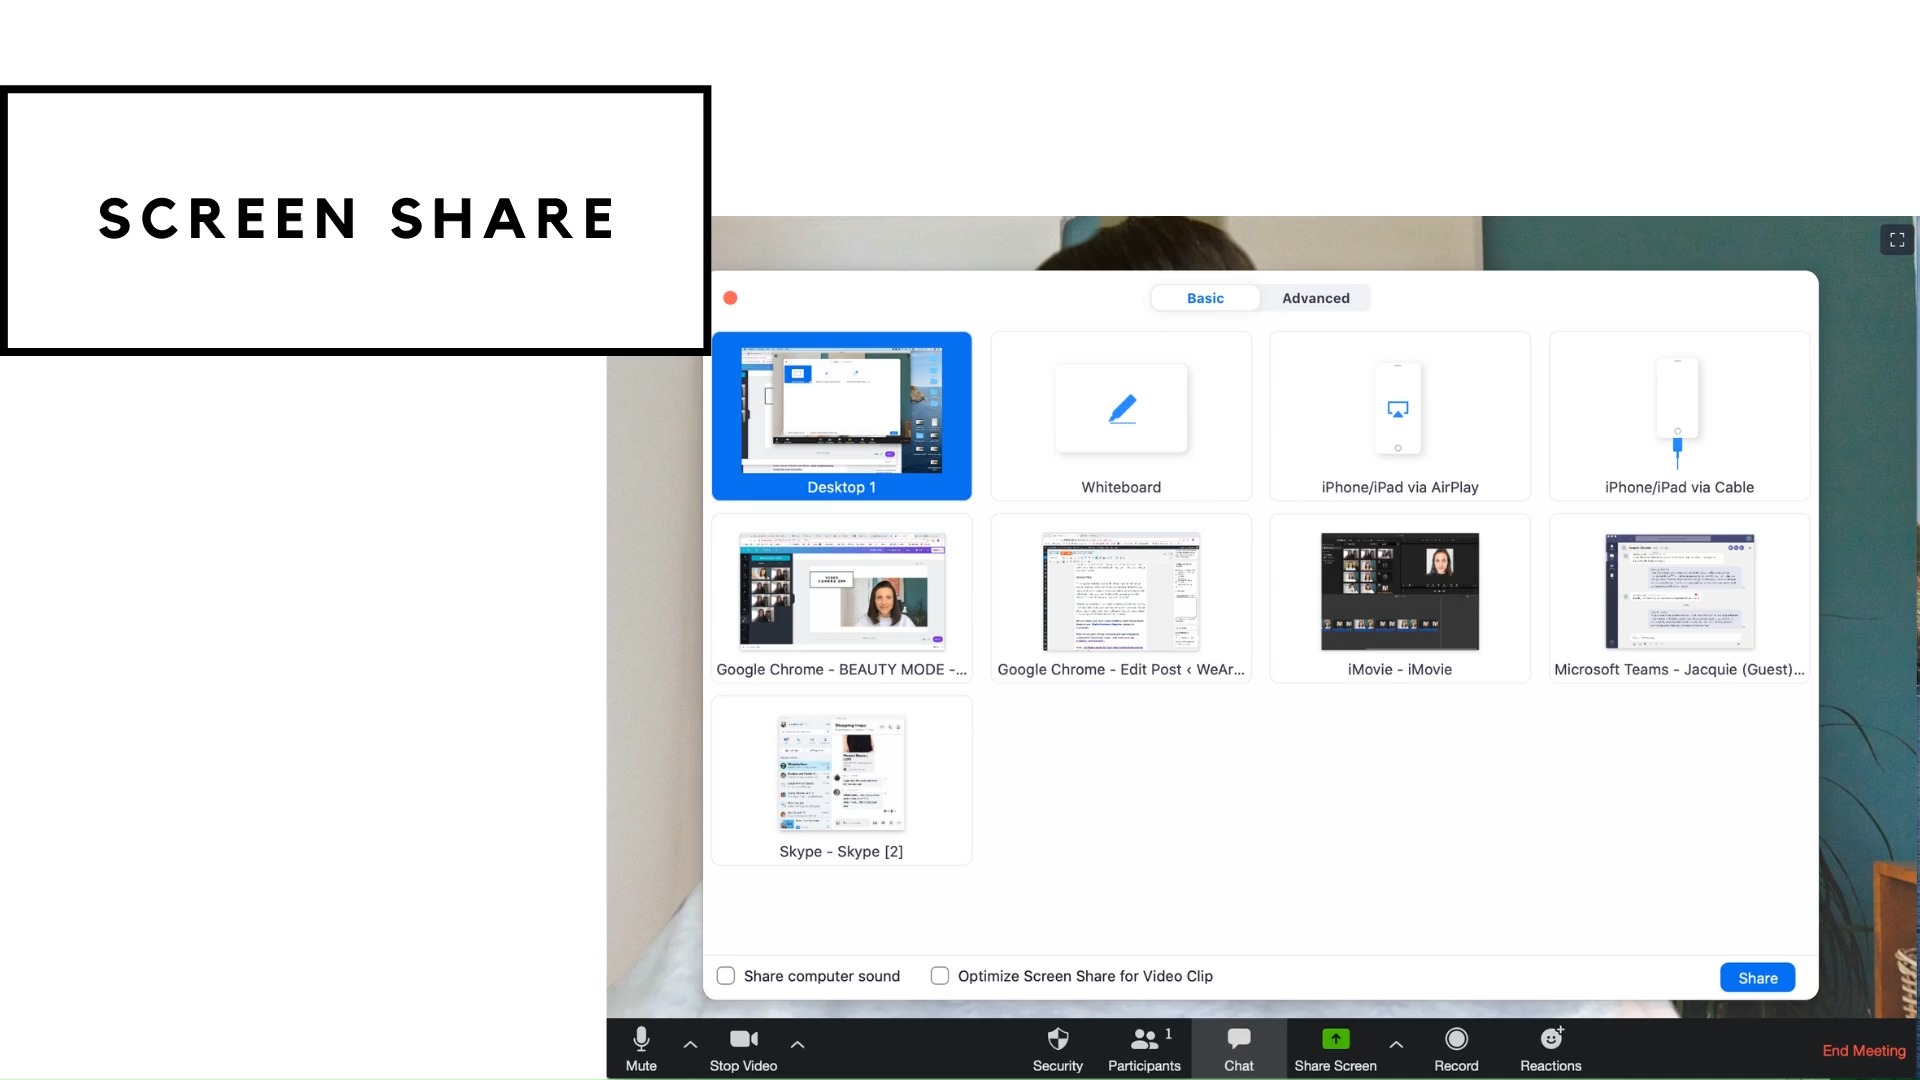The width and height of the screenshot is (1920, 1080).
Task: Open the Participants panel
Action: coord(1144,1040)
